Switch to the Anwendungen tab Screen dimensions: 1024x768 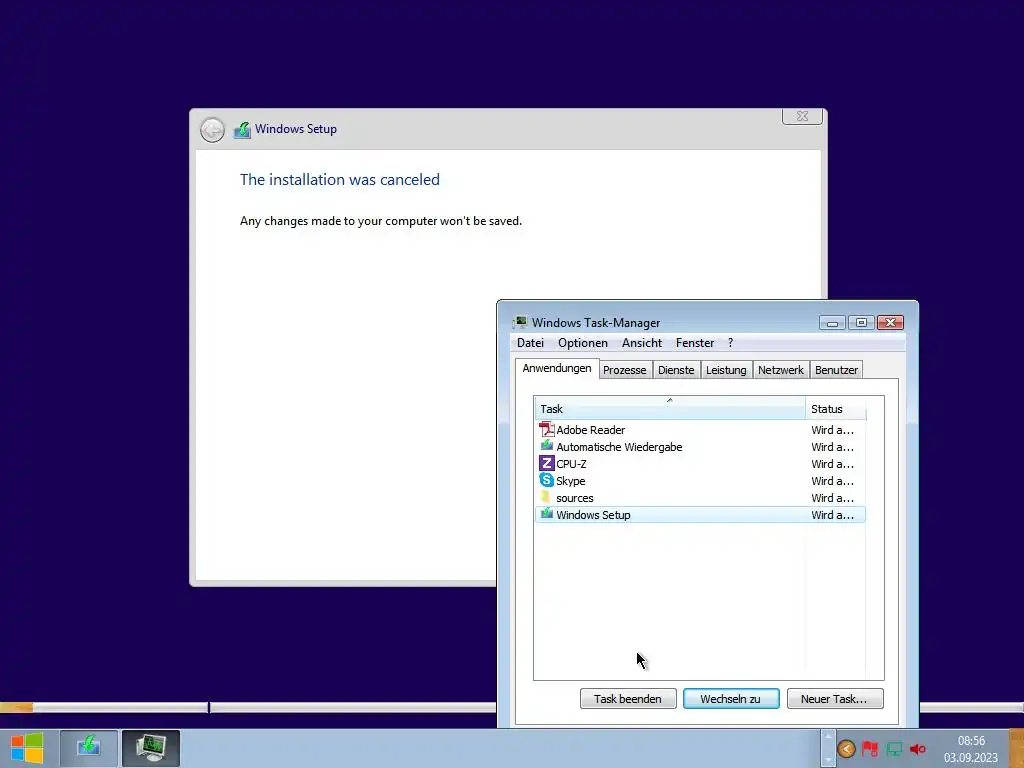click(x=557, y=368)
